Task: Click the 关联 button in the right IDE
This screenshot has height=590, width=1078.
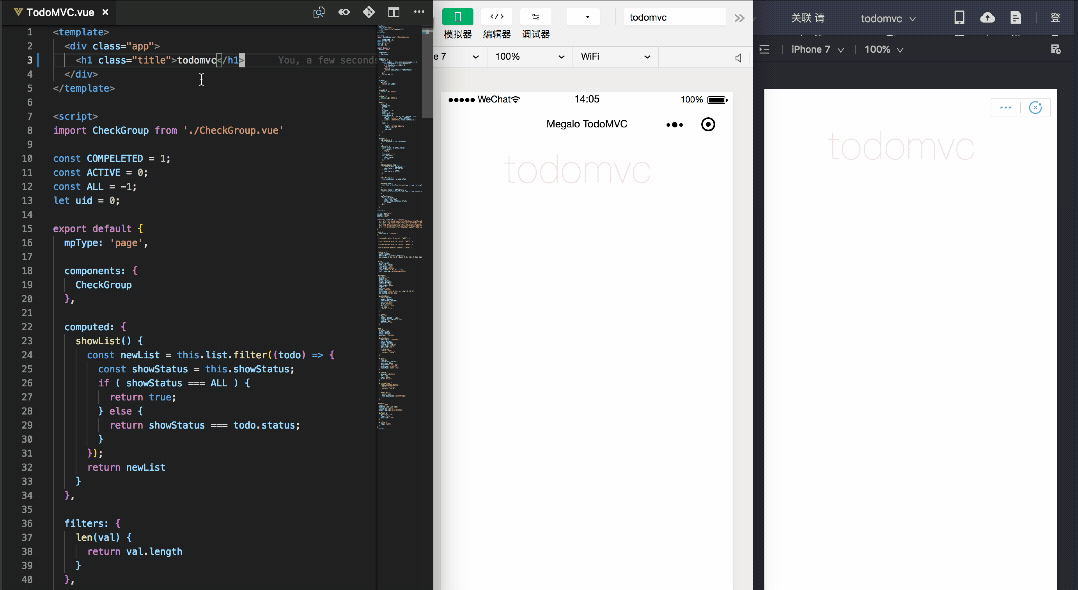Action: (807, 18)
